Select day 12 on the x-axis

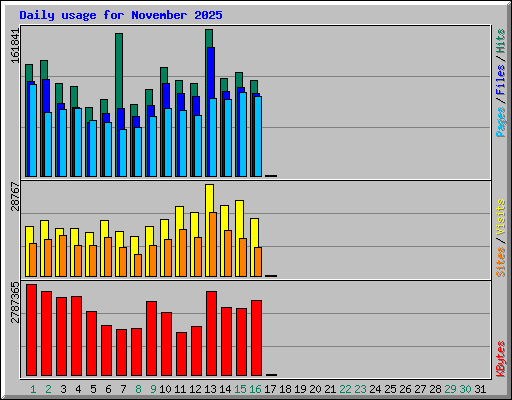tap(195, 389)
